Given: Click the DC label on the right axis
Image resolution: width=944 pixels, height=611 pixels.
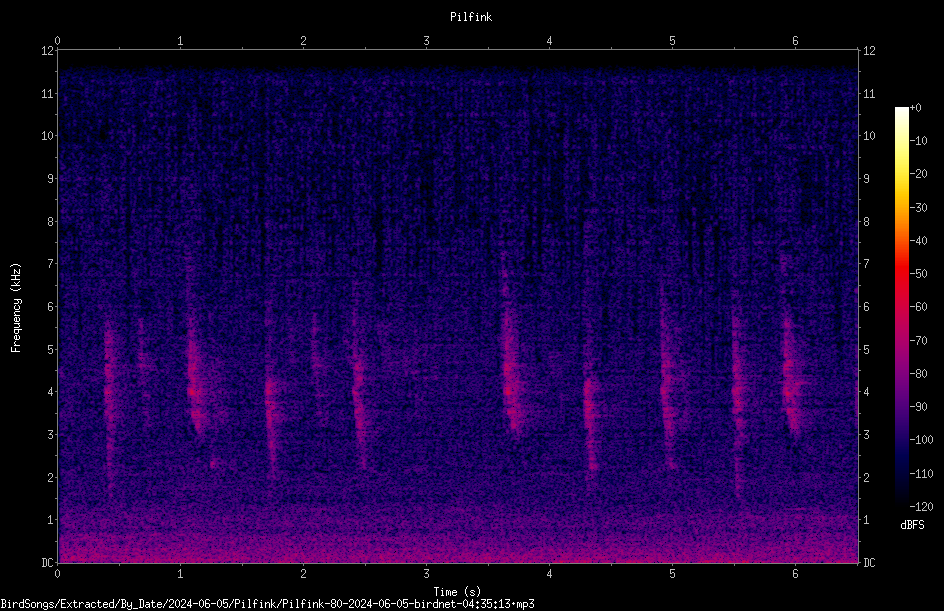Looking at the screenshot, I should pyautogui.click(x=869, y=563).
